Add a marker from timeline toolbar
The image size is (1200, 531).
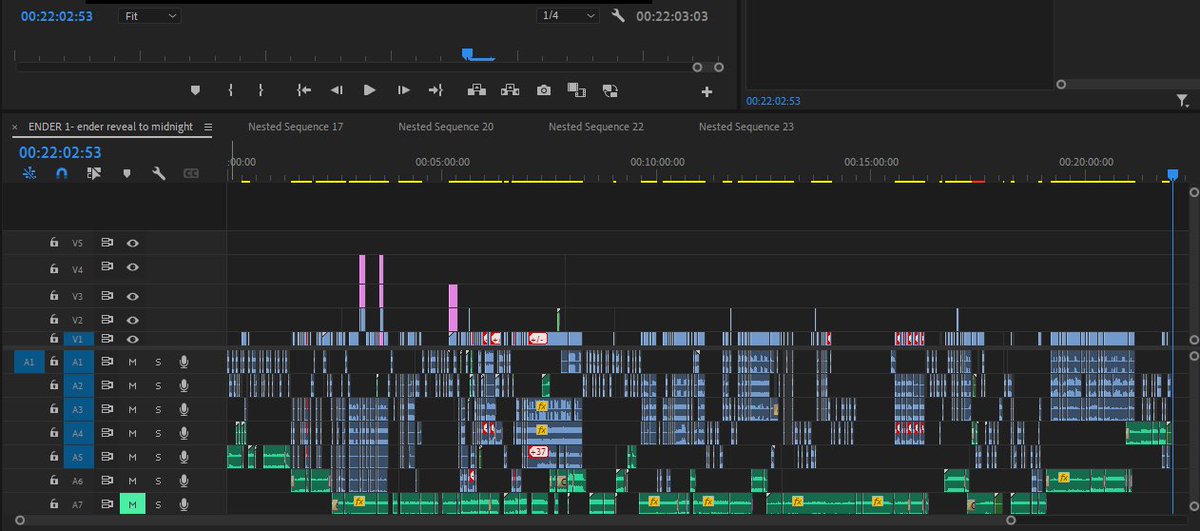click(x=126, y=173)
